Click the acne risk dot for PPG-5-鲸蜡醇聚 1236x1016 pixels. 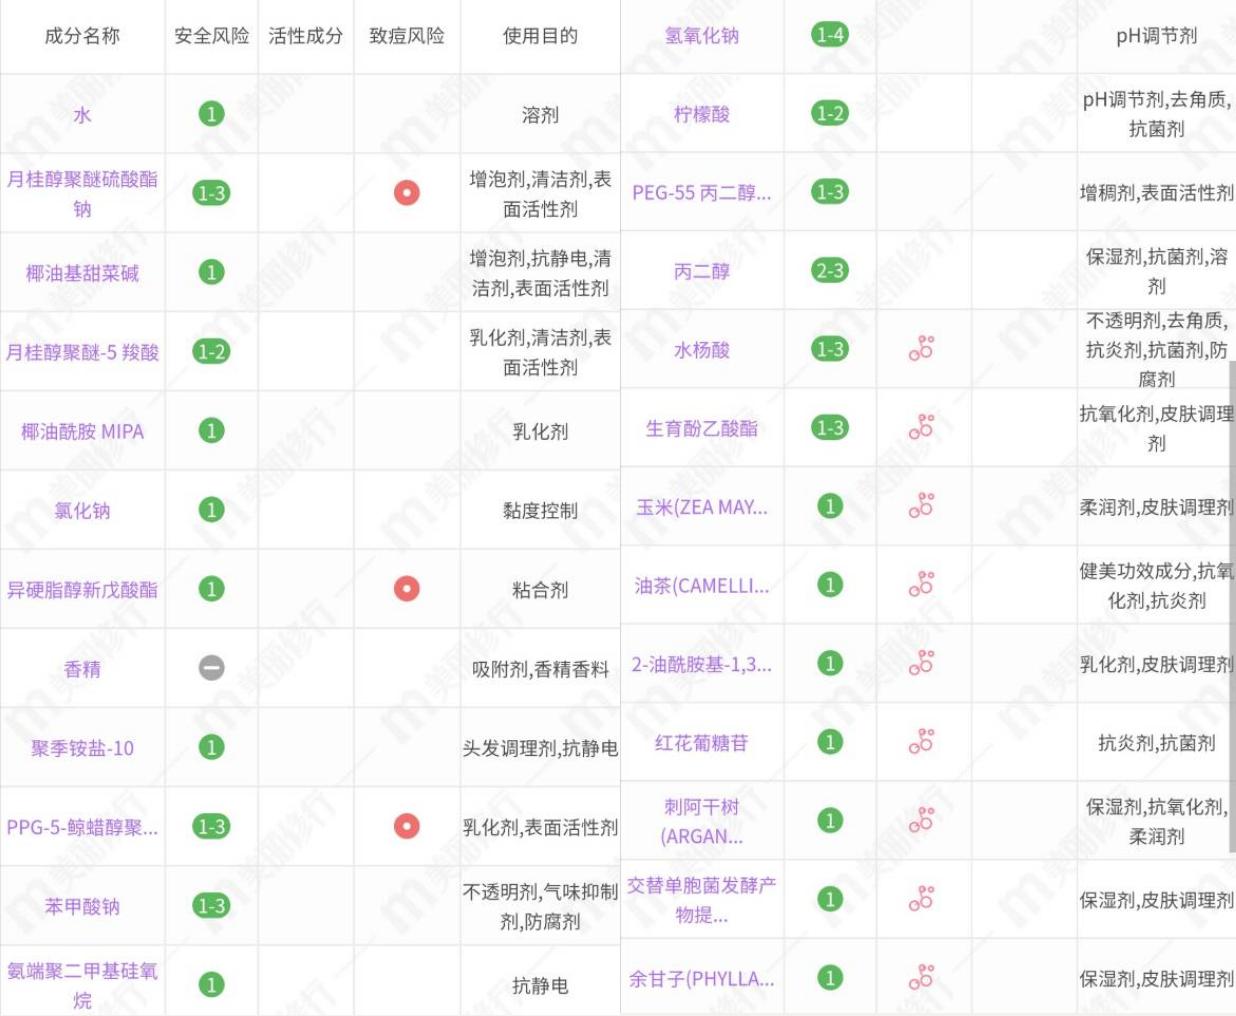coord(408,826)
